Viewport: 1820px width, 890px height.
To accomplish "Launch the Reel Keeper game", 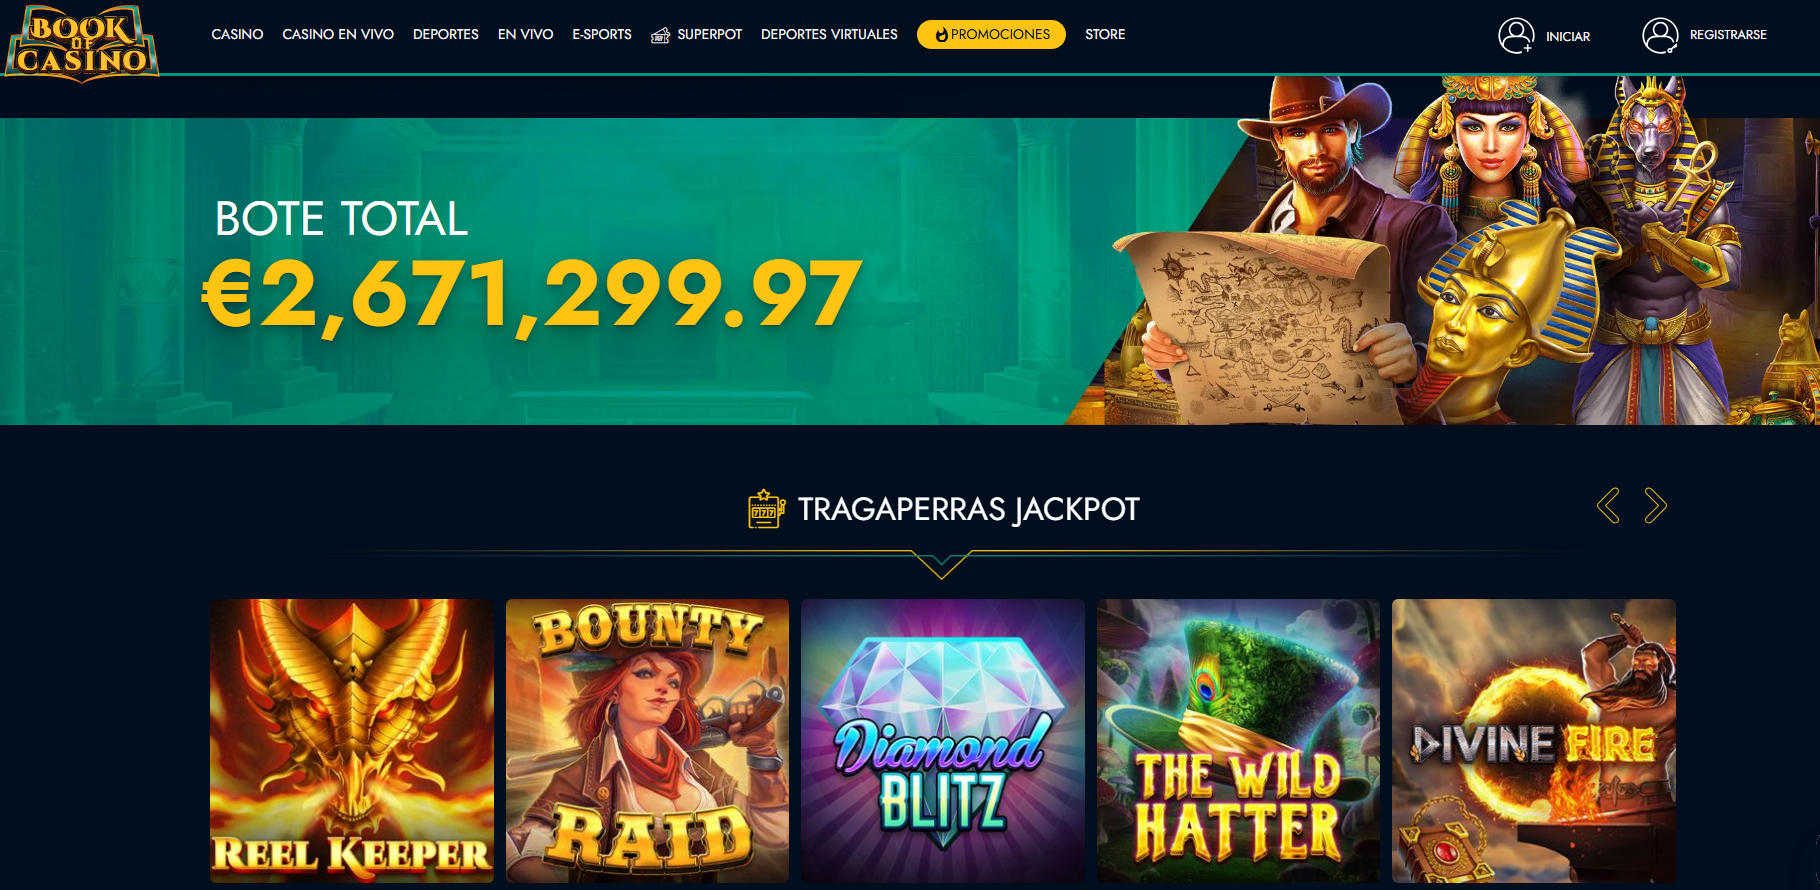I will pyautogui.click(x=352, y=741).
